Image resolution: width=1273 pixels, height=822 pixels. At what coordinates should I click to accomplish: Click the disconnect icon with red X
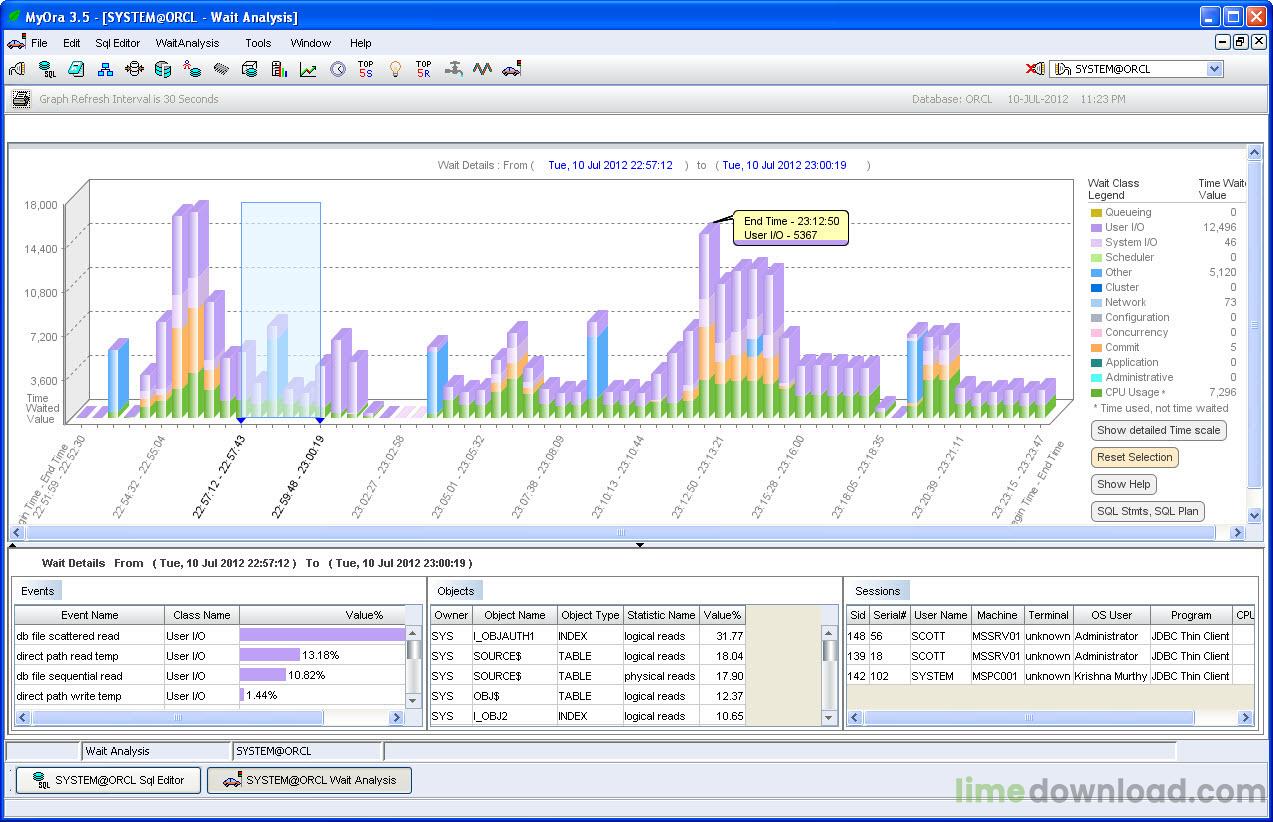pos(1035,69)
